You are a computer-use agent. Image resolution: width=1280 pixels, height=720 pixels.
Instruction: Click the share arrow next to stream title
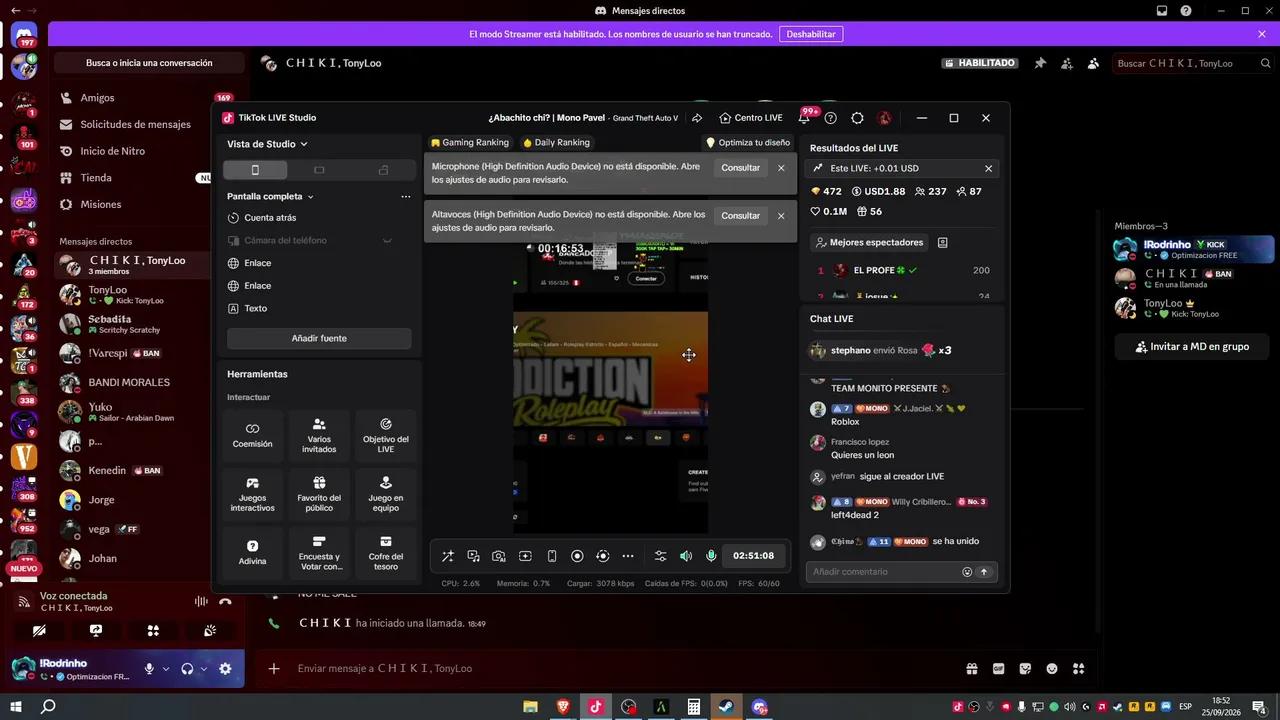(x=697, y=118)
